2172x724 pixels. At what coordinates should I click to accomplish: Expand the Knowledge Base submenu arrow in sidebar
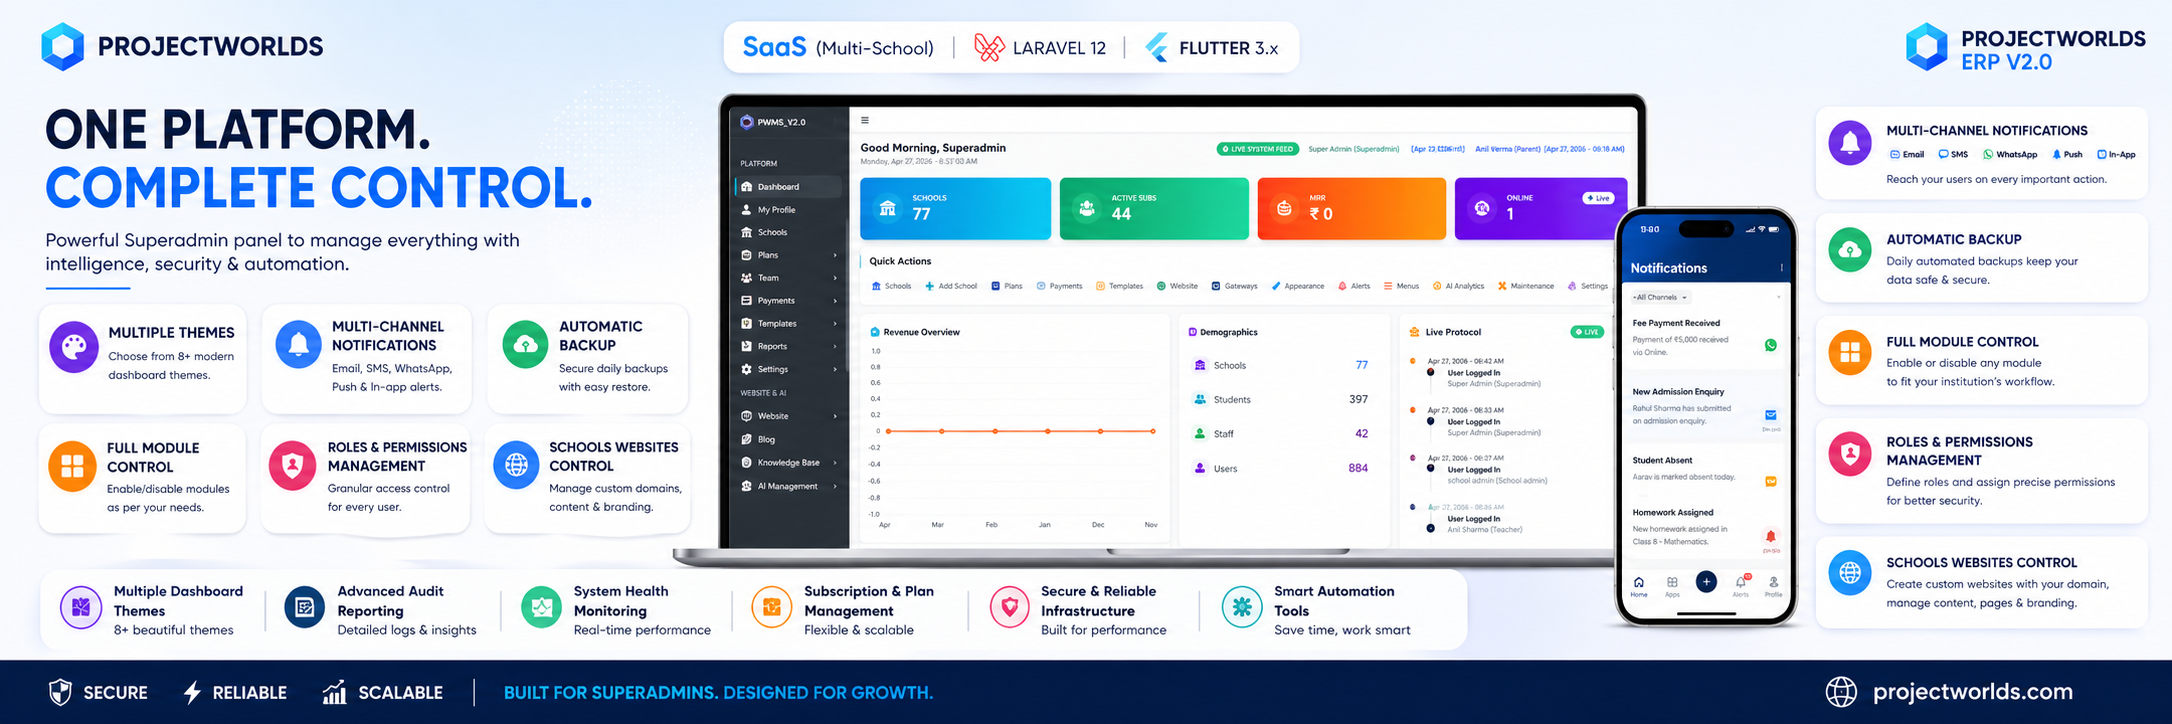(x=835, y=463)
